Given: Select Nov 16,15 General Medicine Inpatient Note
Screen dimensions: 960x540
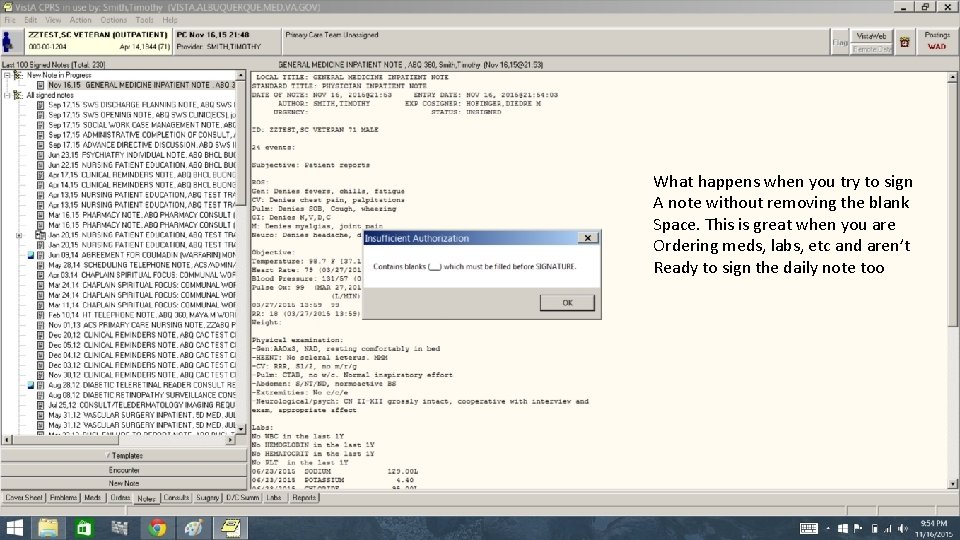Looking at the screenshot, I should click(141, 85).
